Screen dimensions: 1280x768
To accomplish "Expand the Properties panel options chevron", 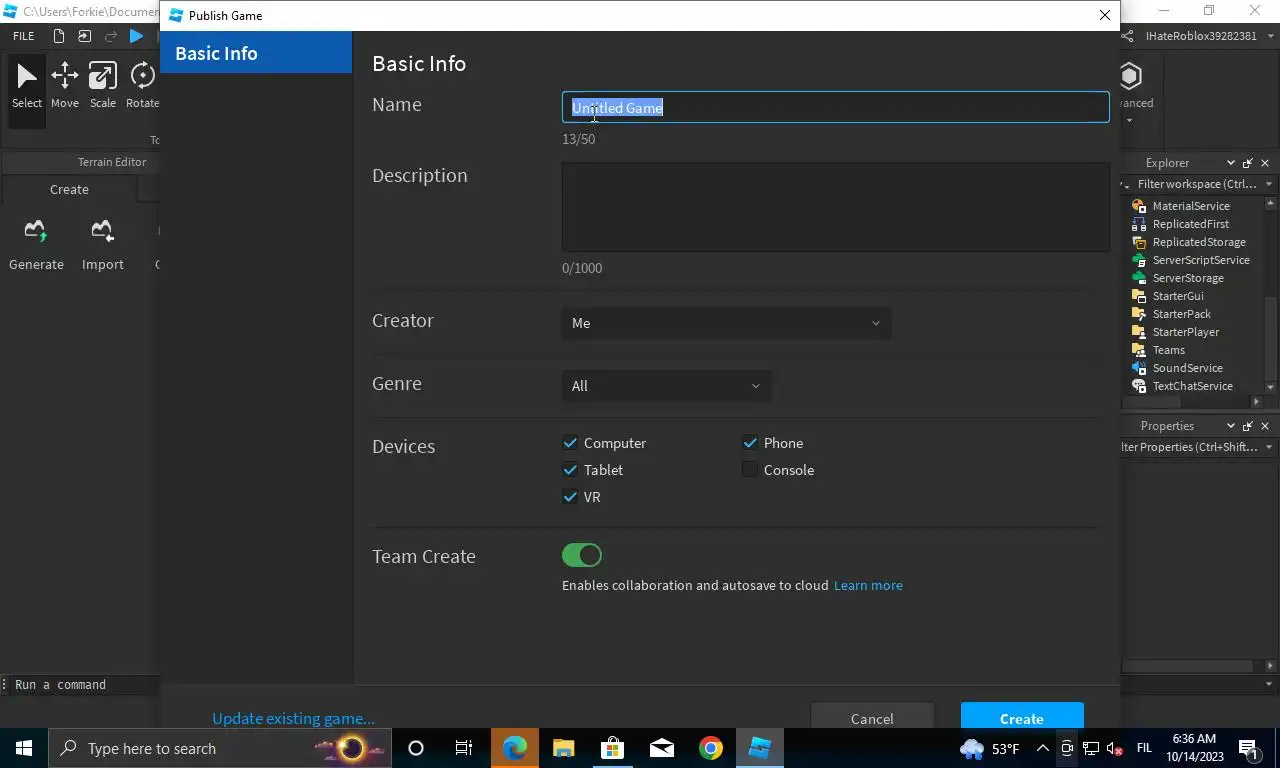I will [1231, 426].
